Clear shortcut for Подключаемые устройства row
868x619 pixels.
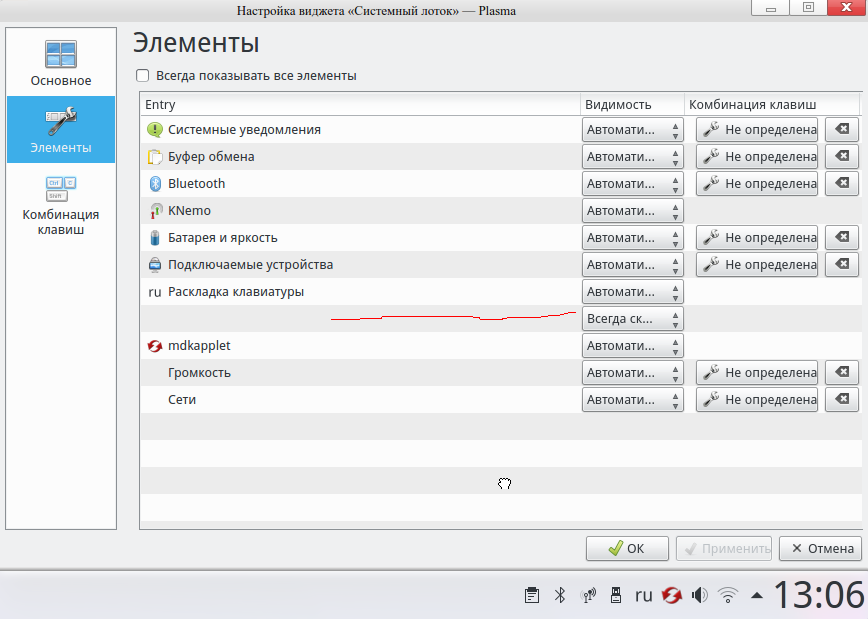(841, 265)
